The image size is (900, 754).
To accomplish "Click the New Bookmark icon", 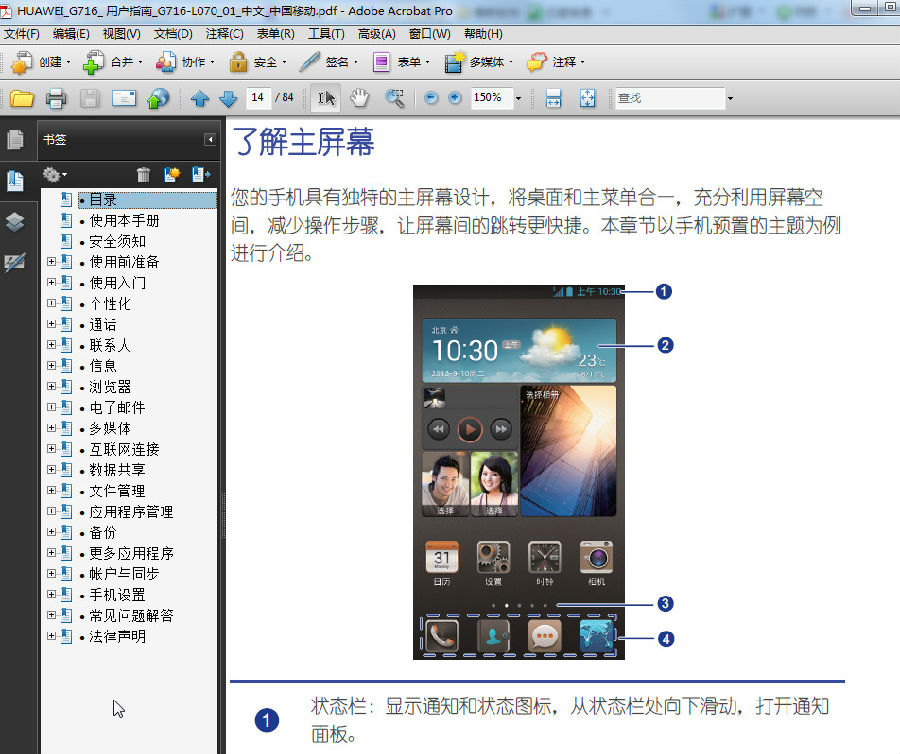I will tap(172, 174).
